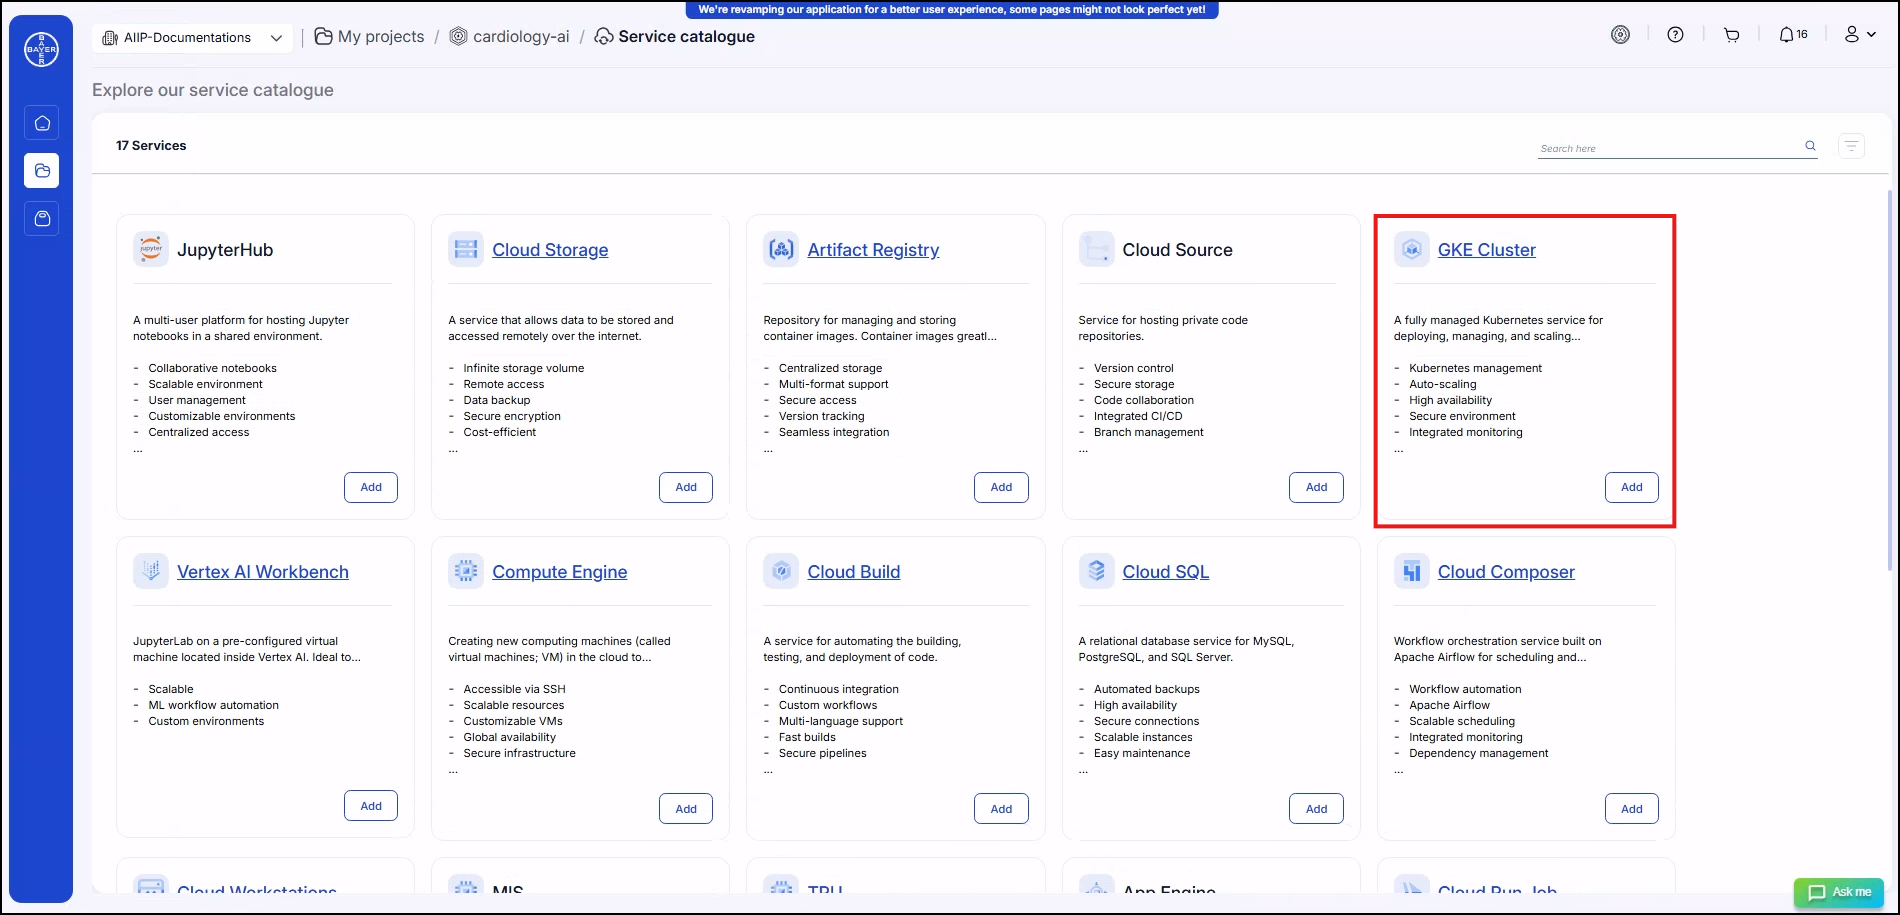This screenshot has height=915, width=1900.
Task: Click the catalogue vertical scrollbar
Action: [x=1889, y=380]
